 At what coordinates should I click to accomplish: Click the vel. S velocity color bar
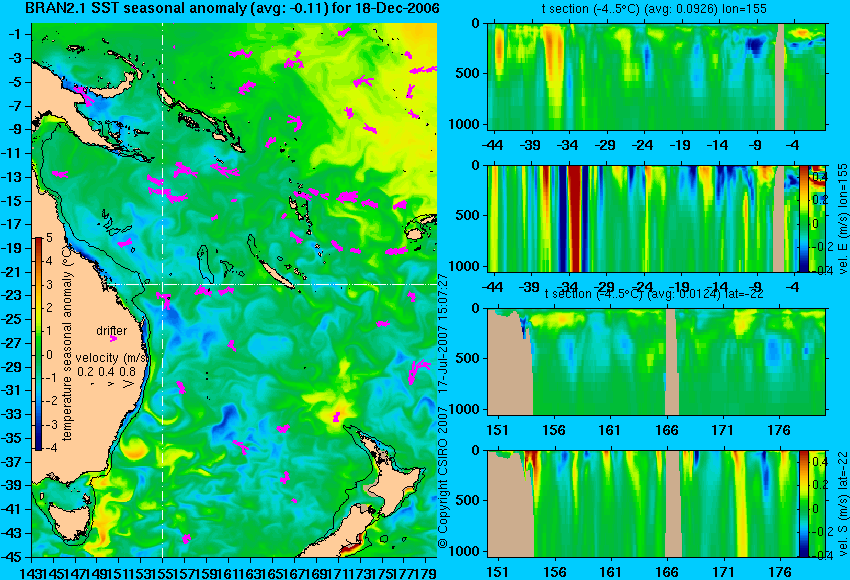(804, 504)
